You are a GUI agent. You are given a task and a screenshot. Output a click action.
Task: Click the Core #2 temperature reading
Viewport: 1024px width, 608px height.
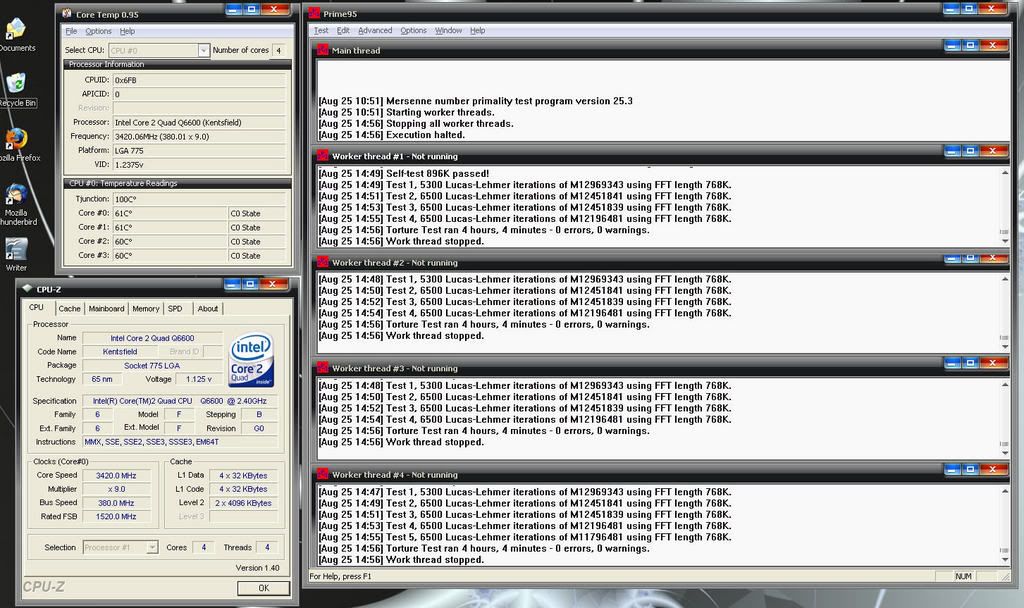click(170, 242)
